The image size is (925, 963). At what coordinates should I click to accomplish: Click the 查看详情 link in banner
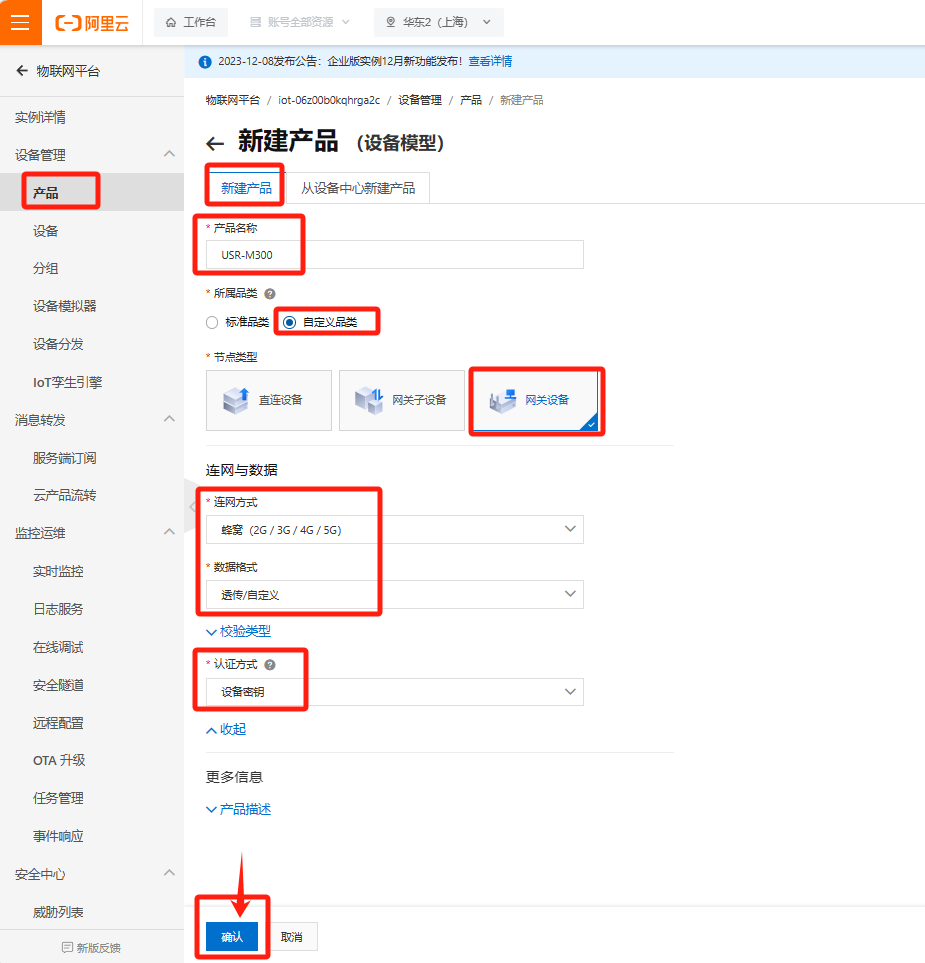[490, 61]
